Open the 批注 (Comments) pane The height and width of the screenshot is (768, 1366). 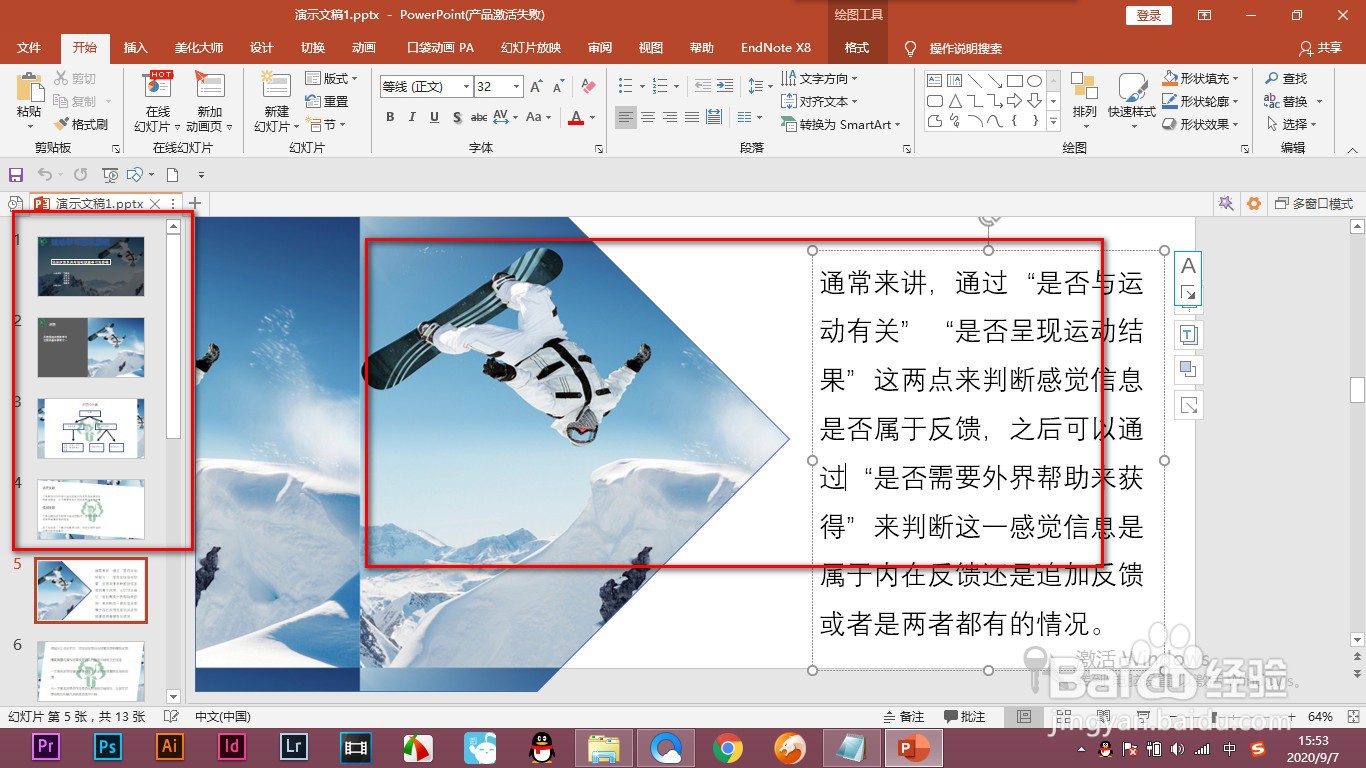965,717
